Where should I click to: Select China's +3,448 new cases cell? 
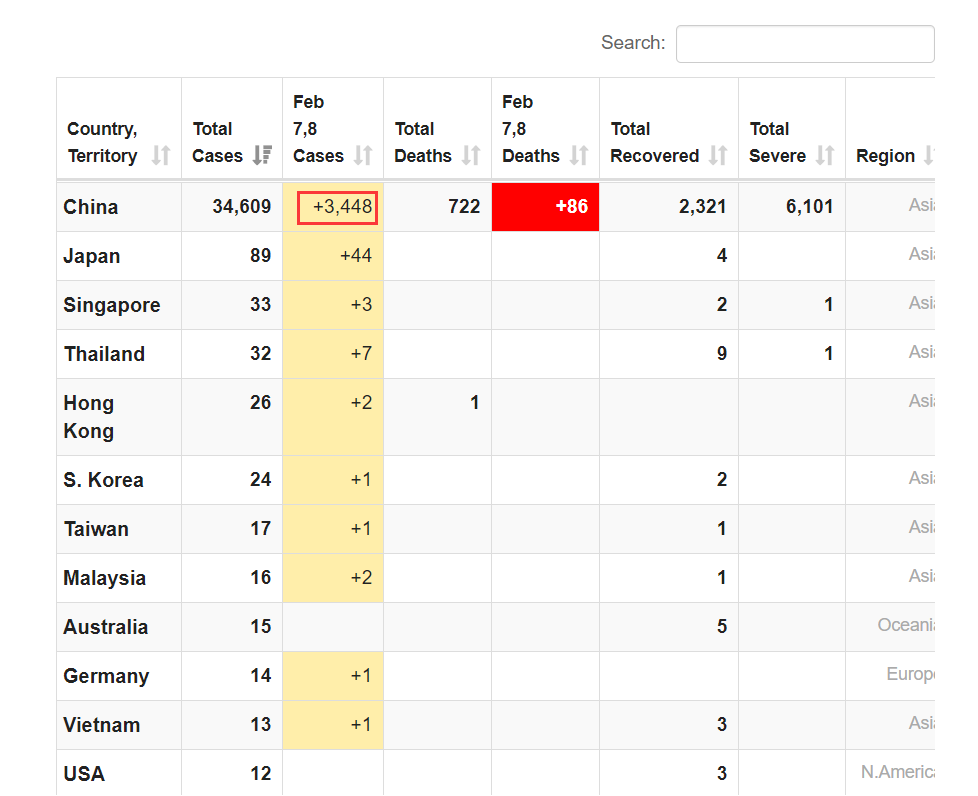coord(337,207)
